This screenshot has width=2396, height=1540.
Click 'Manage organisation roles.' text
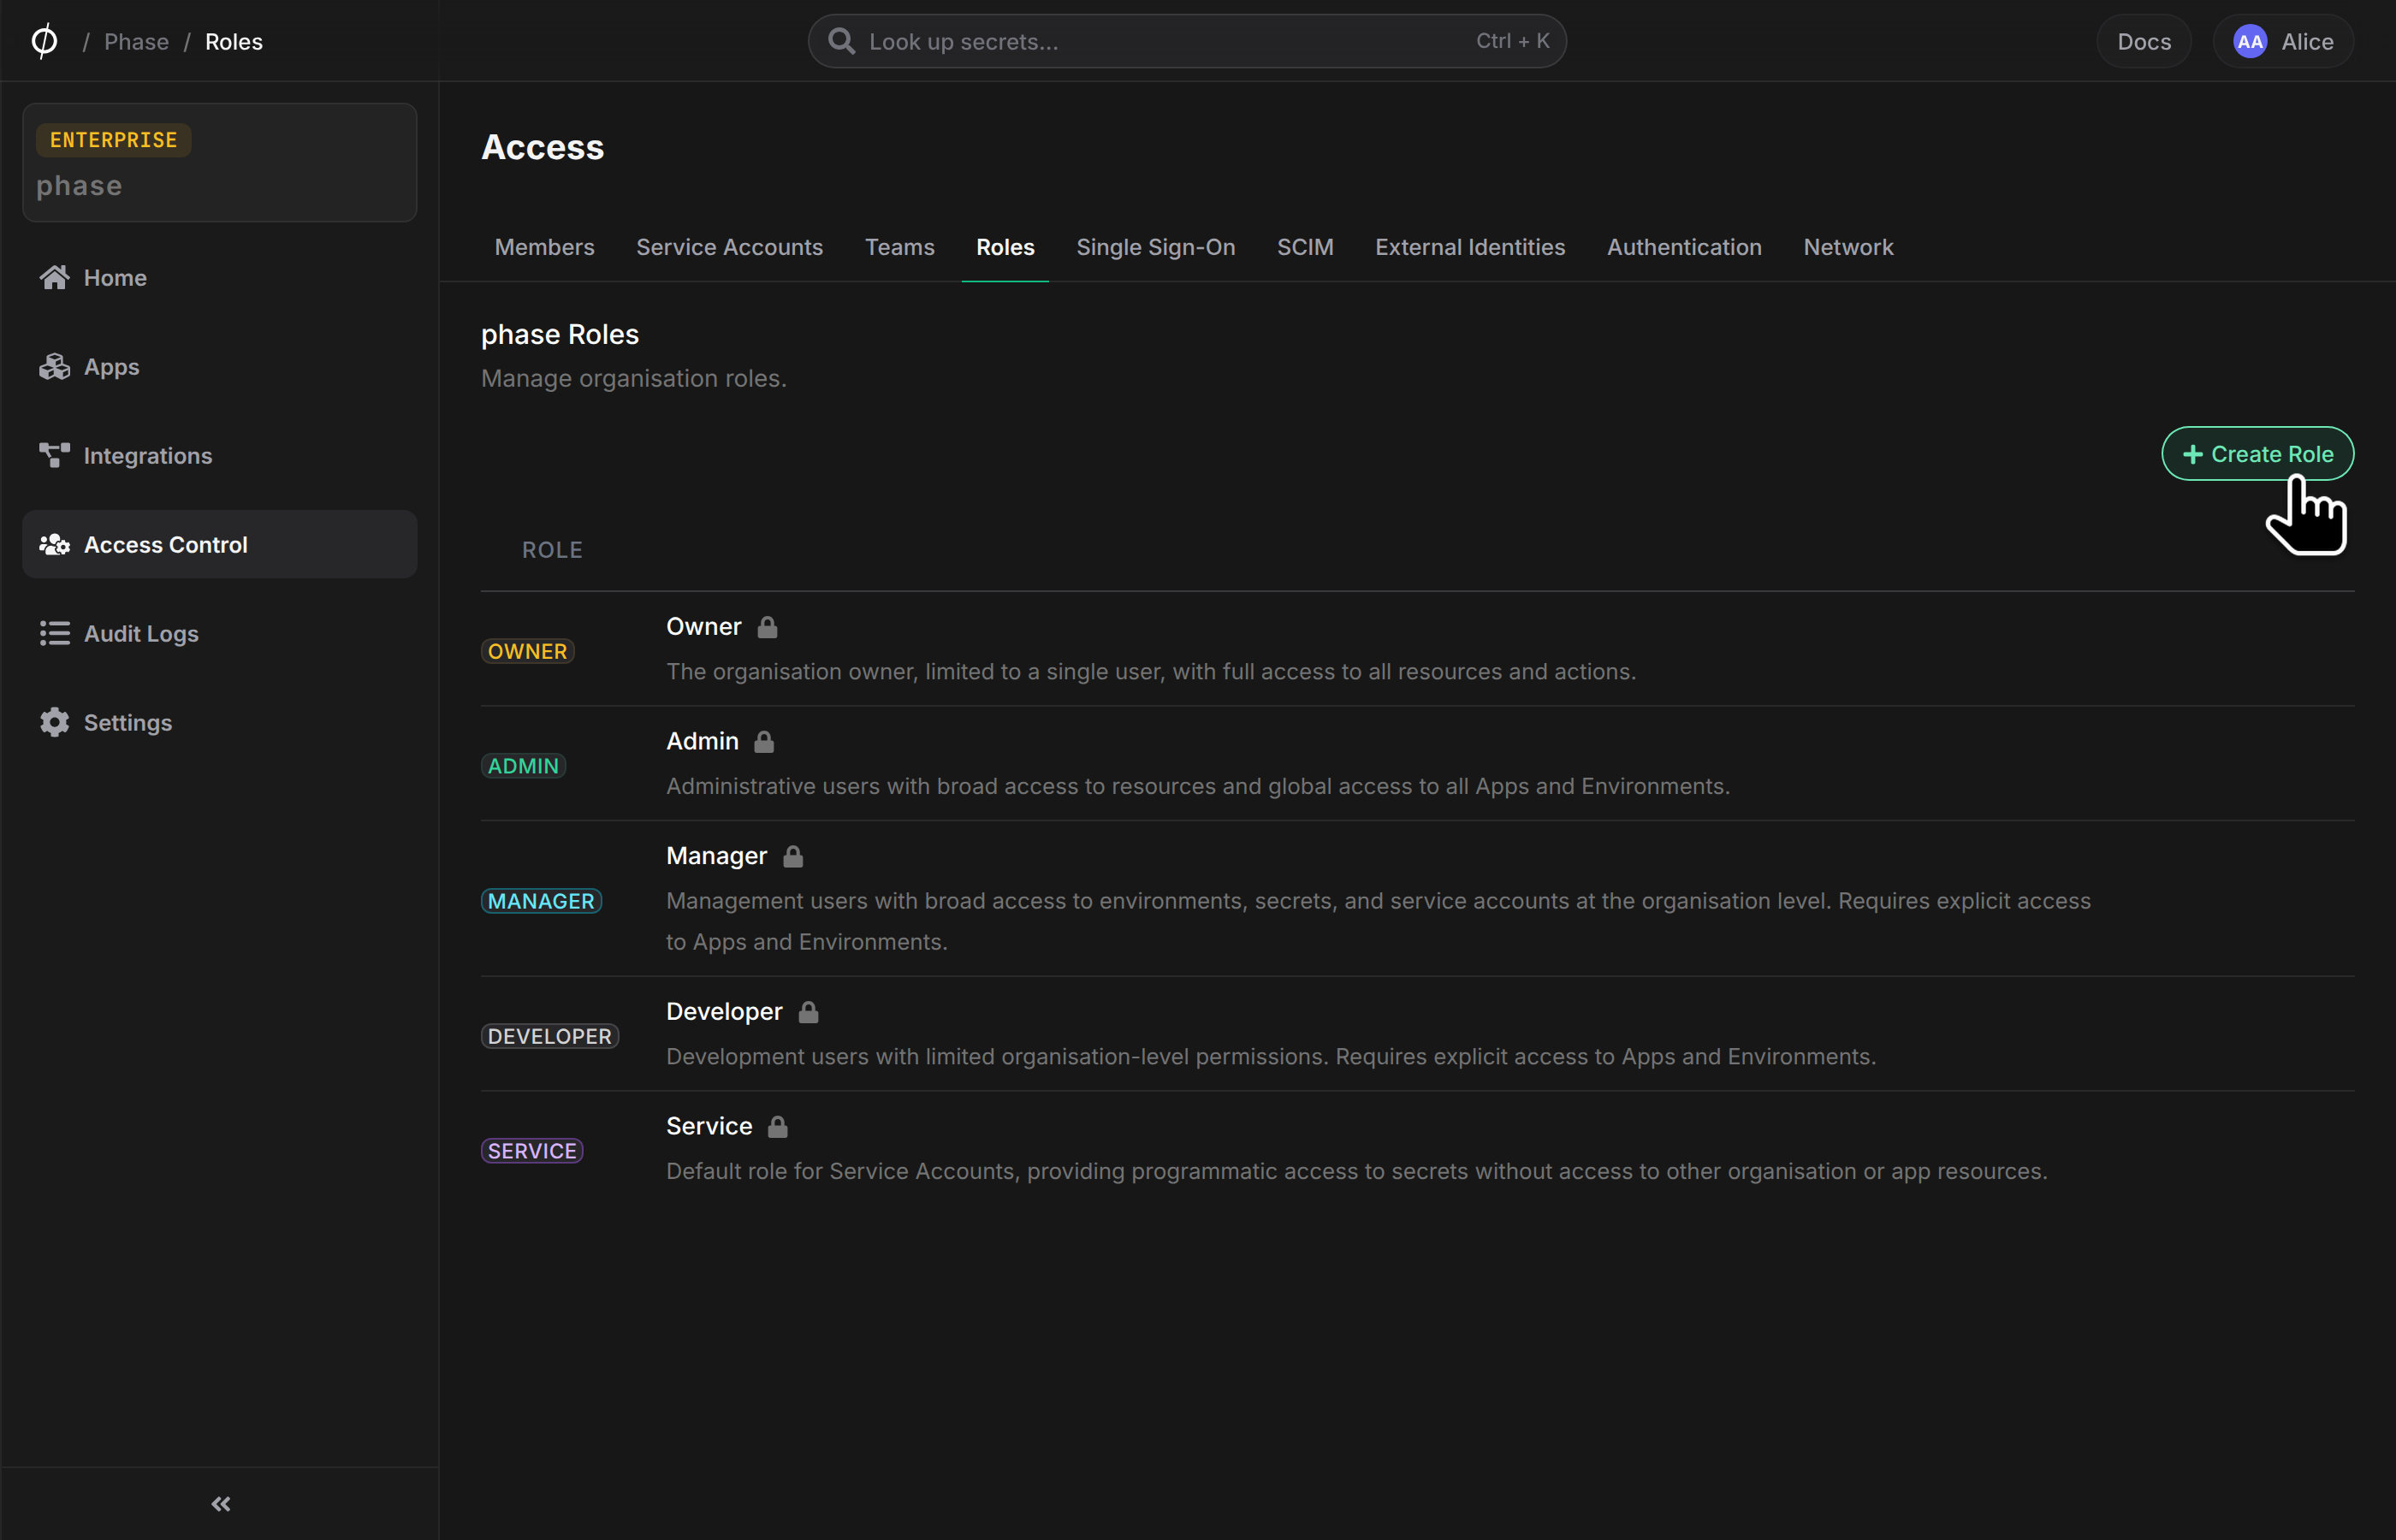click(x=633, y=378)
